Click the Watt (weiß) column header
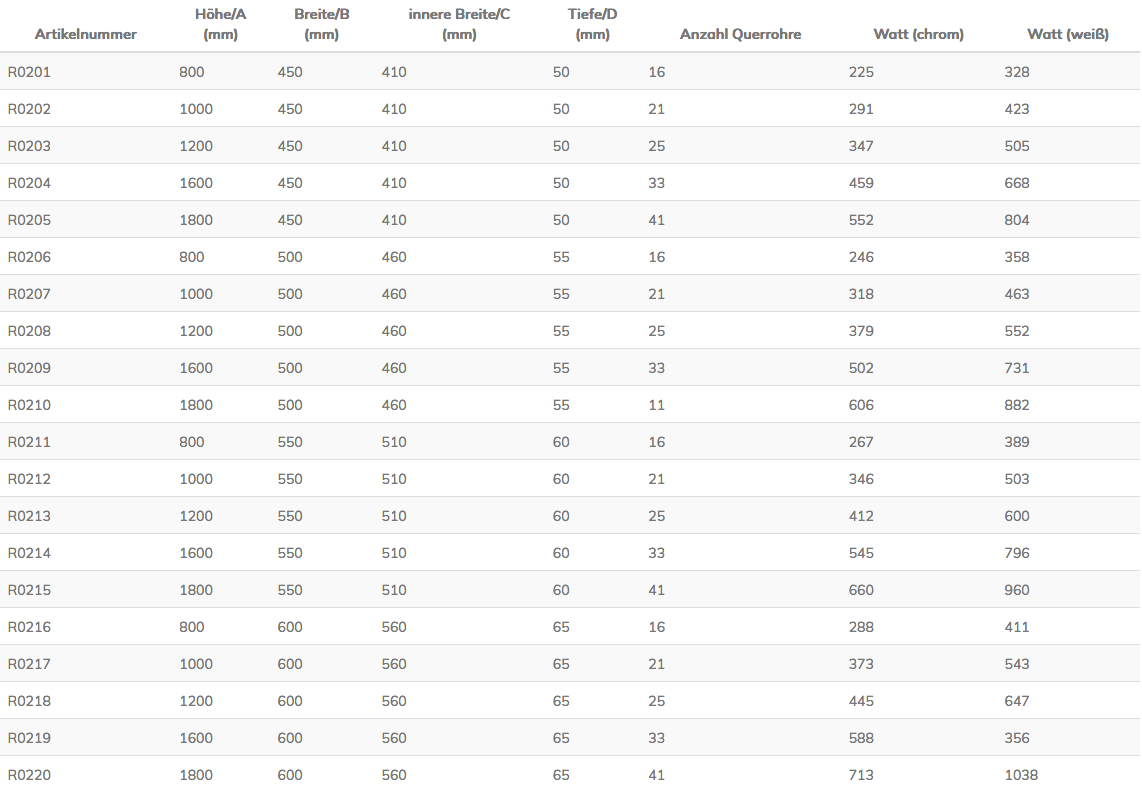This screenshot has width=1142, height=793. tap(1068, 34)
